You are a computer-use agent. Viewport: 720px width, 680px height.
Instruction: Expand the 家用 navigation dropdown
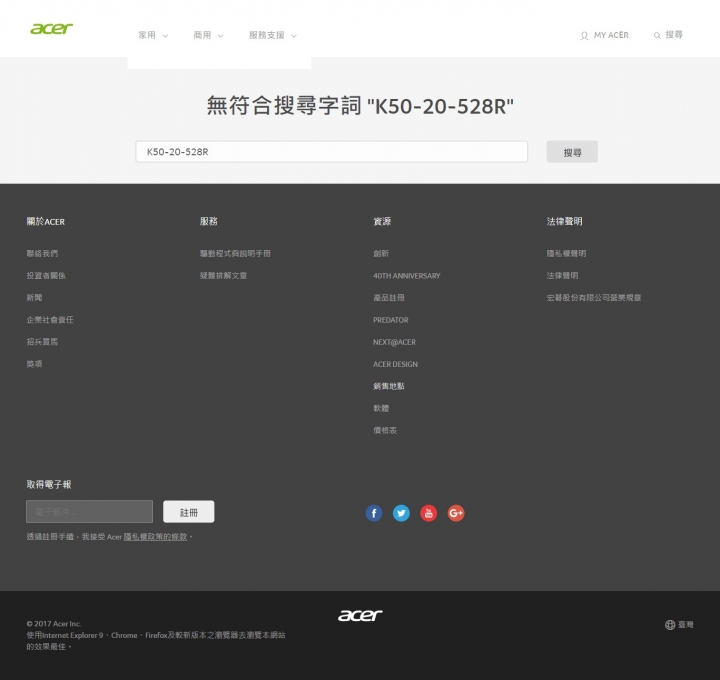pos(153,35)
